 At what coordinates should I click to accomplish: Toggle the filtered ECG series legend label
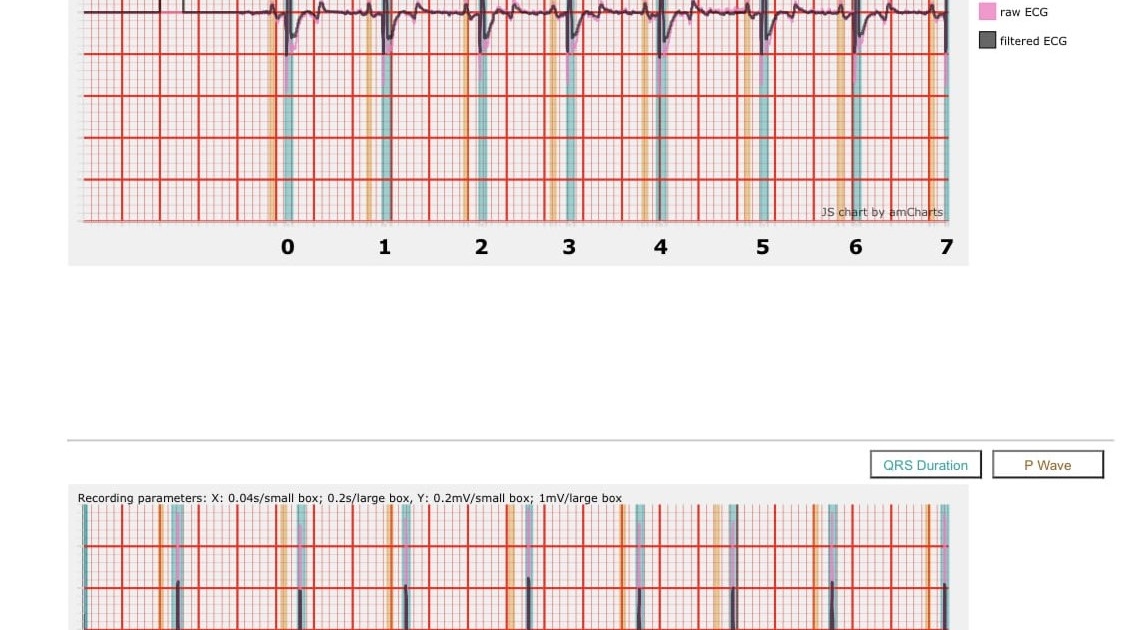(1033, 41)
